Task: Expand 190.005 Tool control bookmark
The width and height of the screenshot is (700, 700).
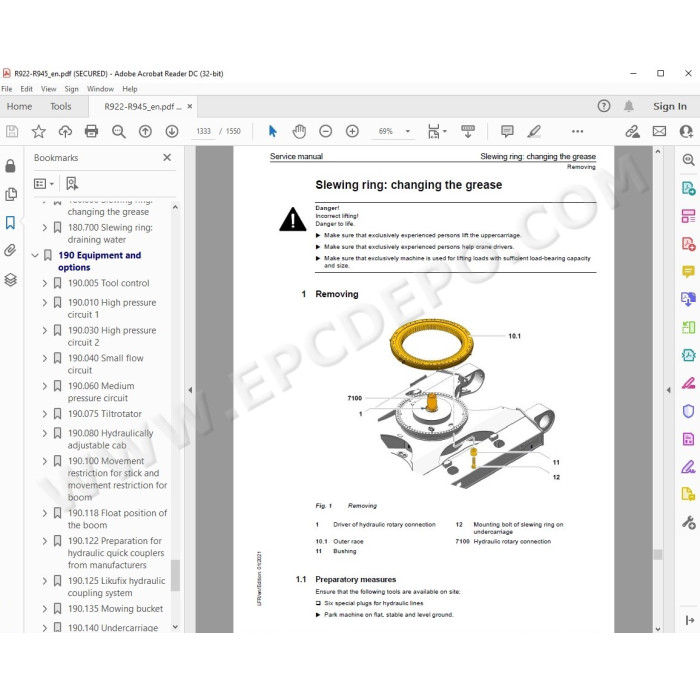Action: coord(45,283)
